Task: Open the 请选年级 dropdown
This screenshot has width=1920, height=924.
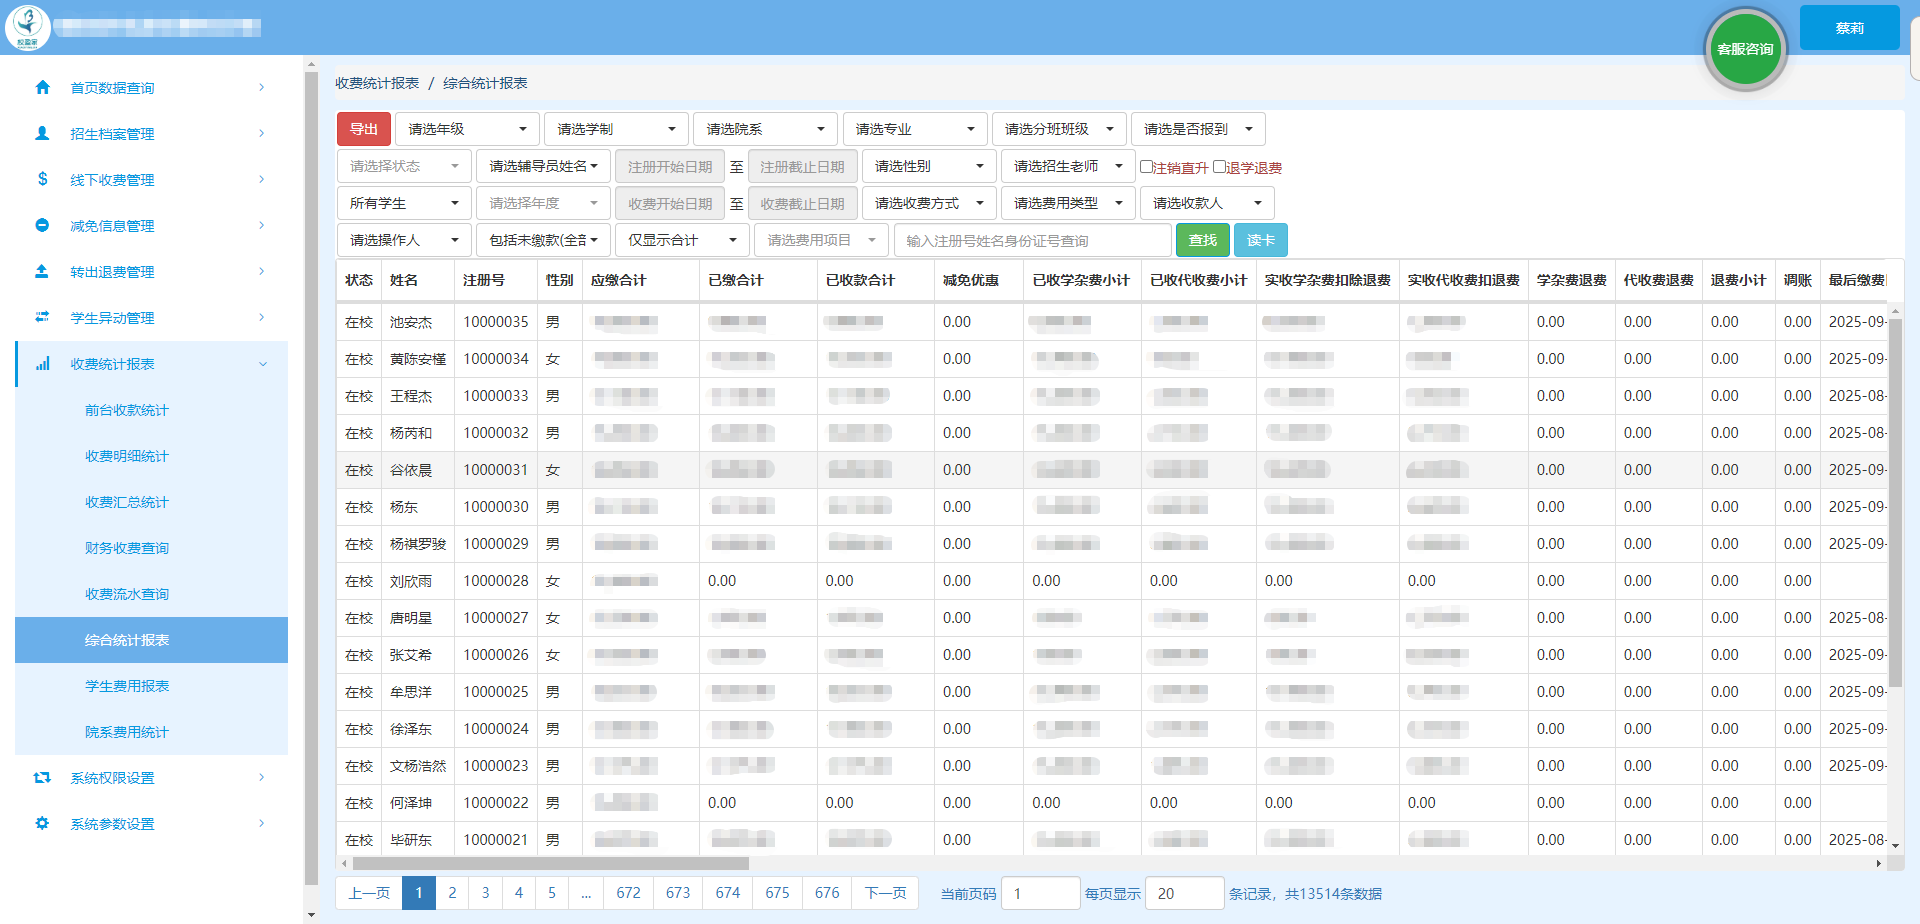Action: [x=467, y=129]
